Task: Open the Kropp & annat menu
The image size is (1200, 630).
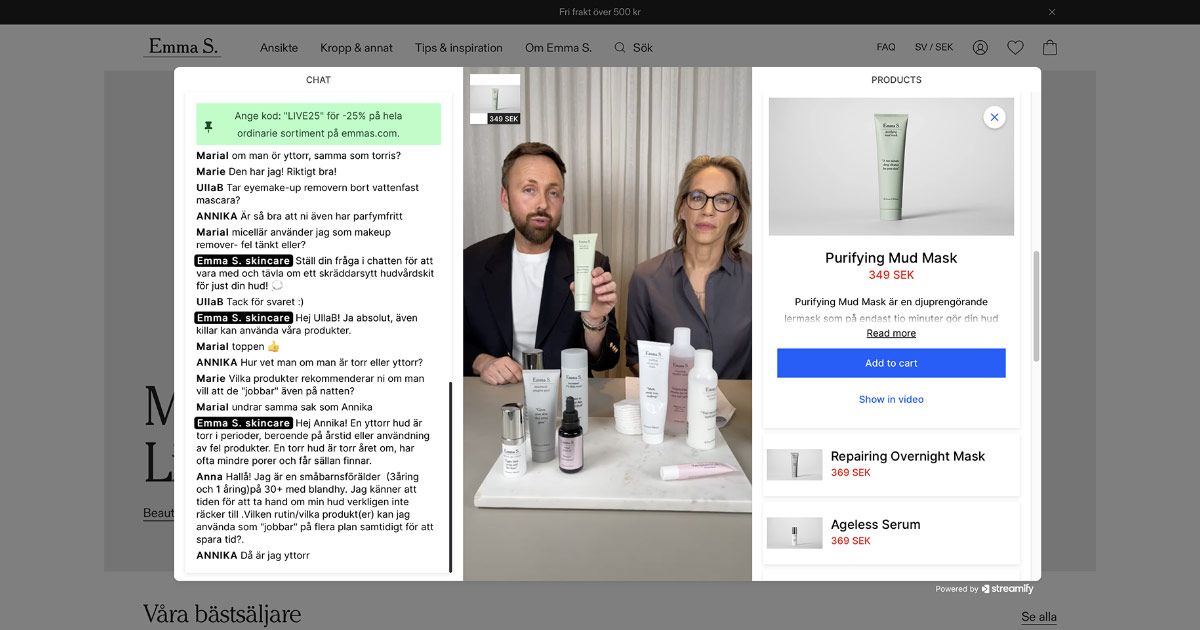Action: (x=355, y=47)
